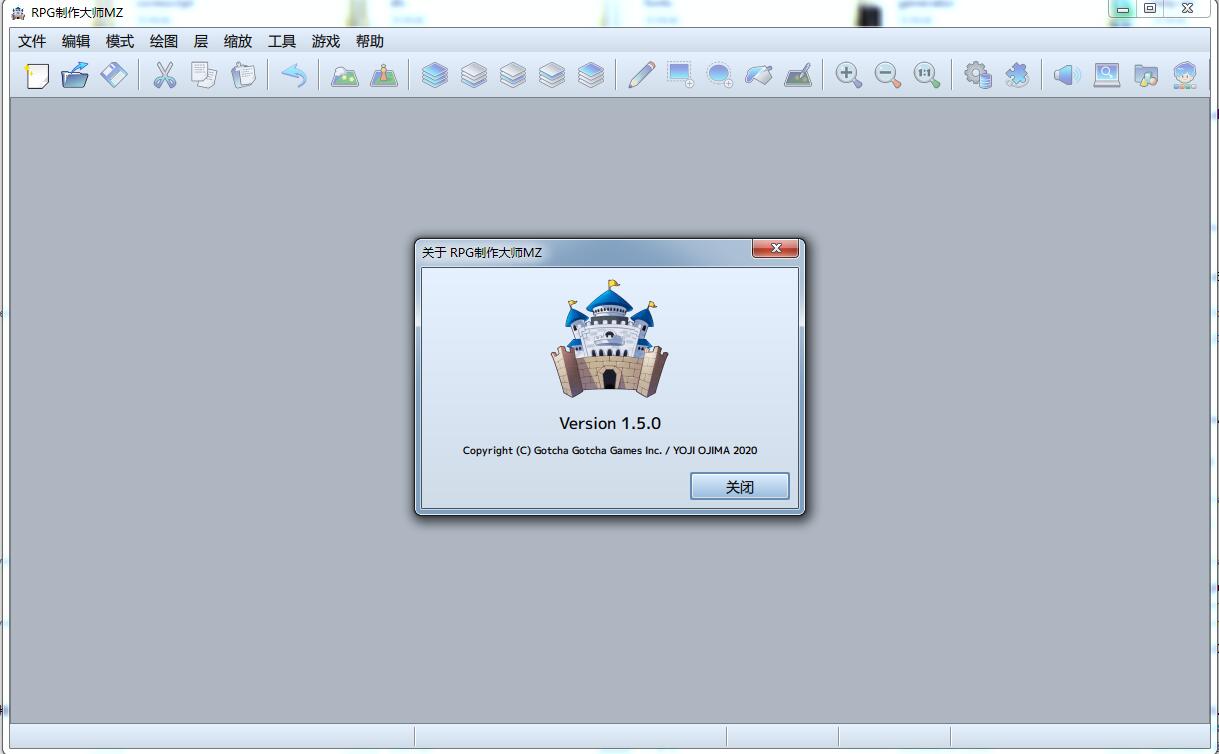Open the 编辑 menu
Image resolution: width=1219 pixels, height=754 pixels.
coord(76,41)
